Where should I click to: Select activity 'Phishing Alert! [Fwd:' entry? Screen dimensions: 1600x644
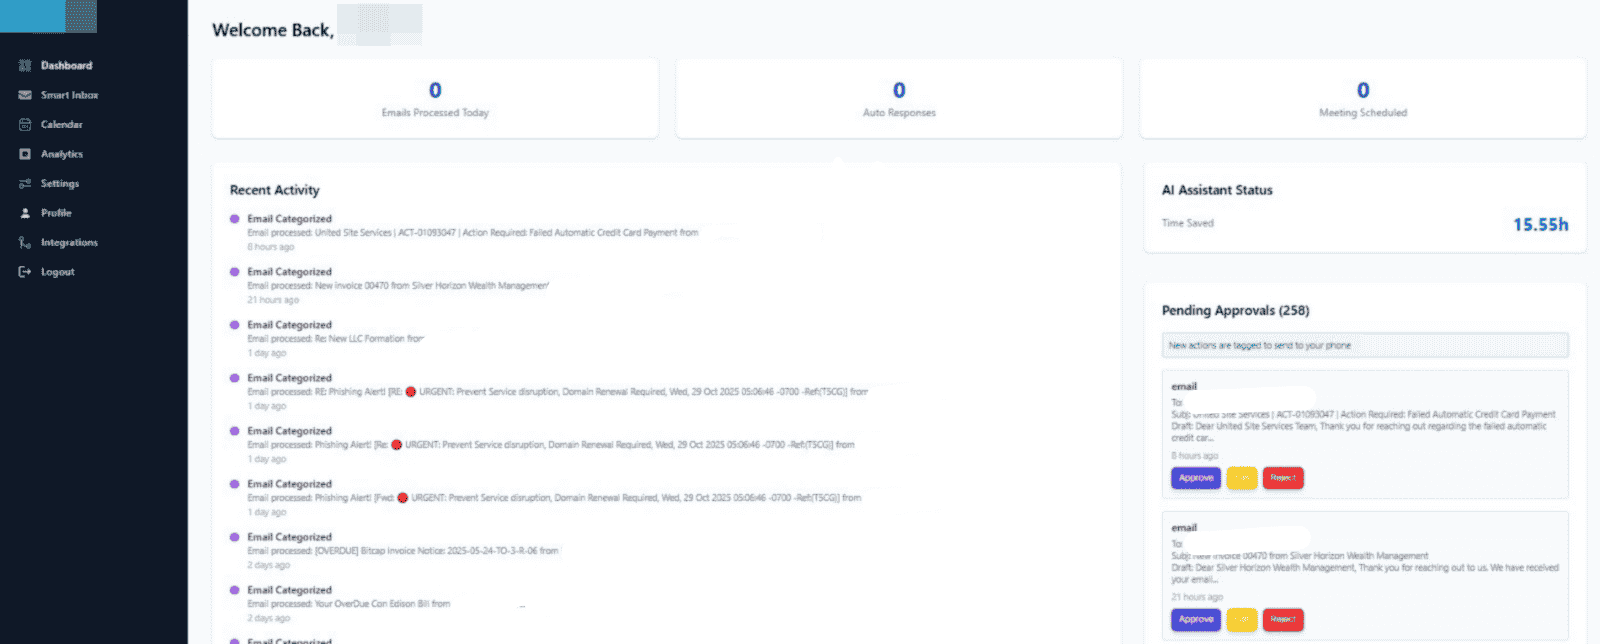553,497
